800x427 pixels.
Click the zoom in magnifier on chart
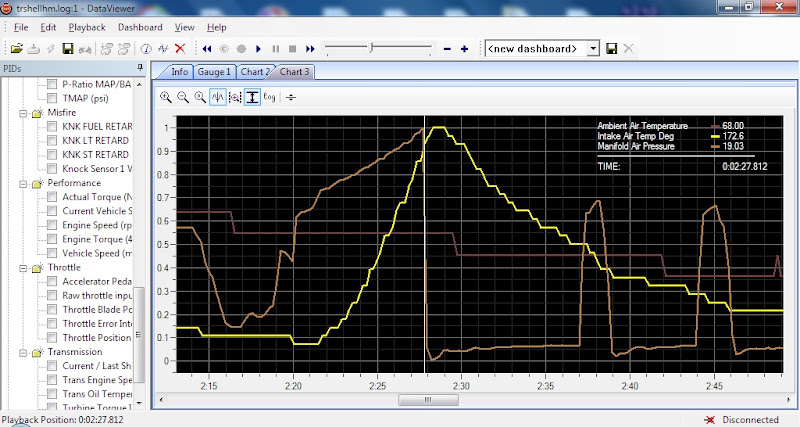point(166,97)
